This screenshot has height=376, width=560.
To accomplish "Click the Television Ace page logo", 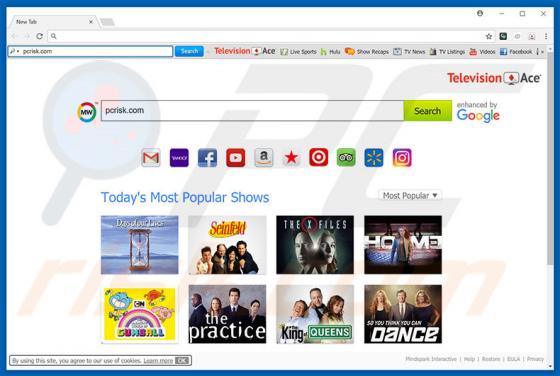I will 494,78.
